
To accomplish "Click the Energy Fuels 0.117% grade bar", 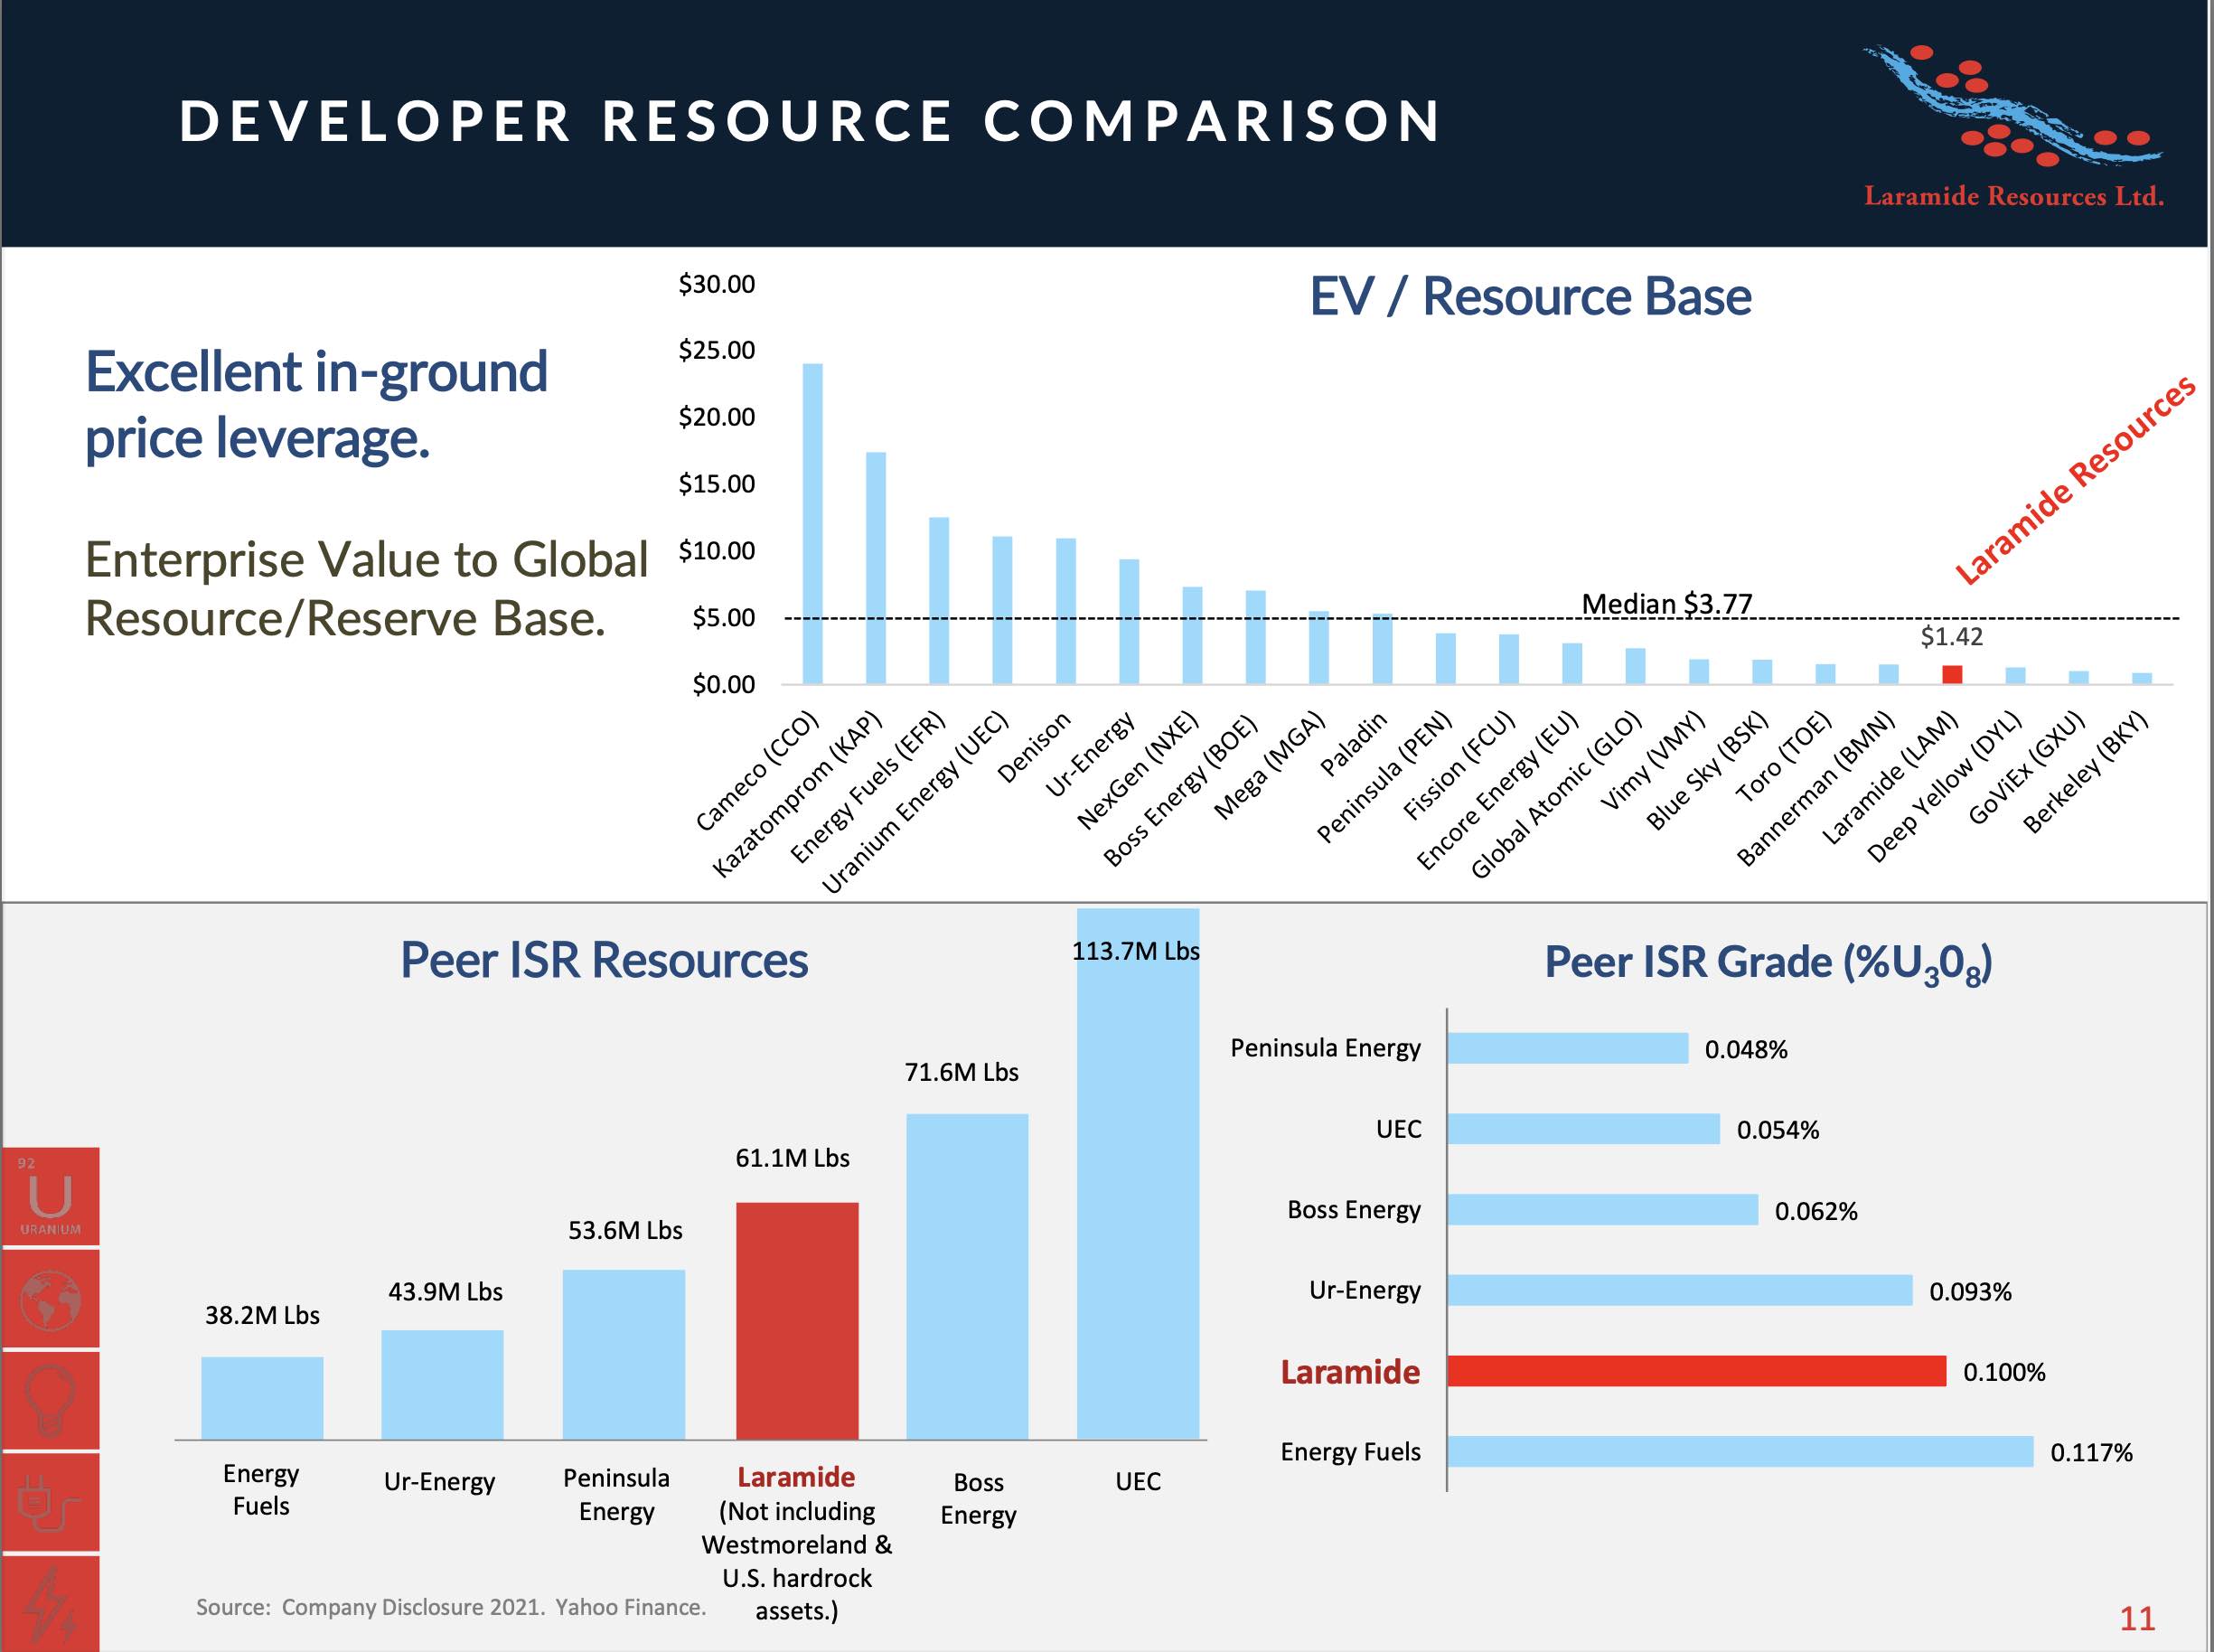I will pos(1740,1451).
